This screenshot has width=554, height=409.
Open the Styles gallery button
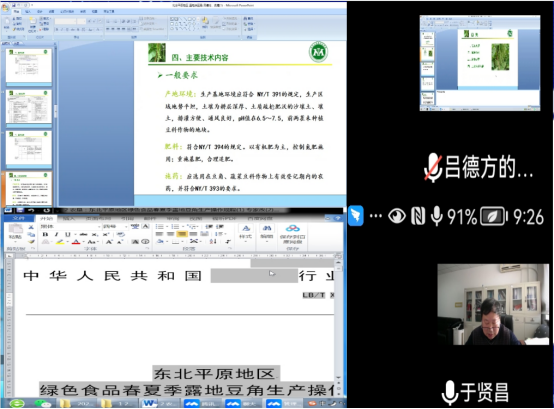click(246, 232)
